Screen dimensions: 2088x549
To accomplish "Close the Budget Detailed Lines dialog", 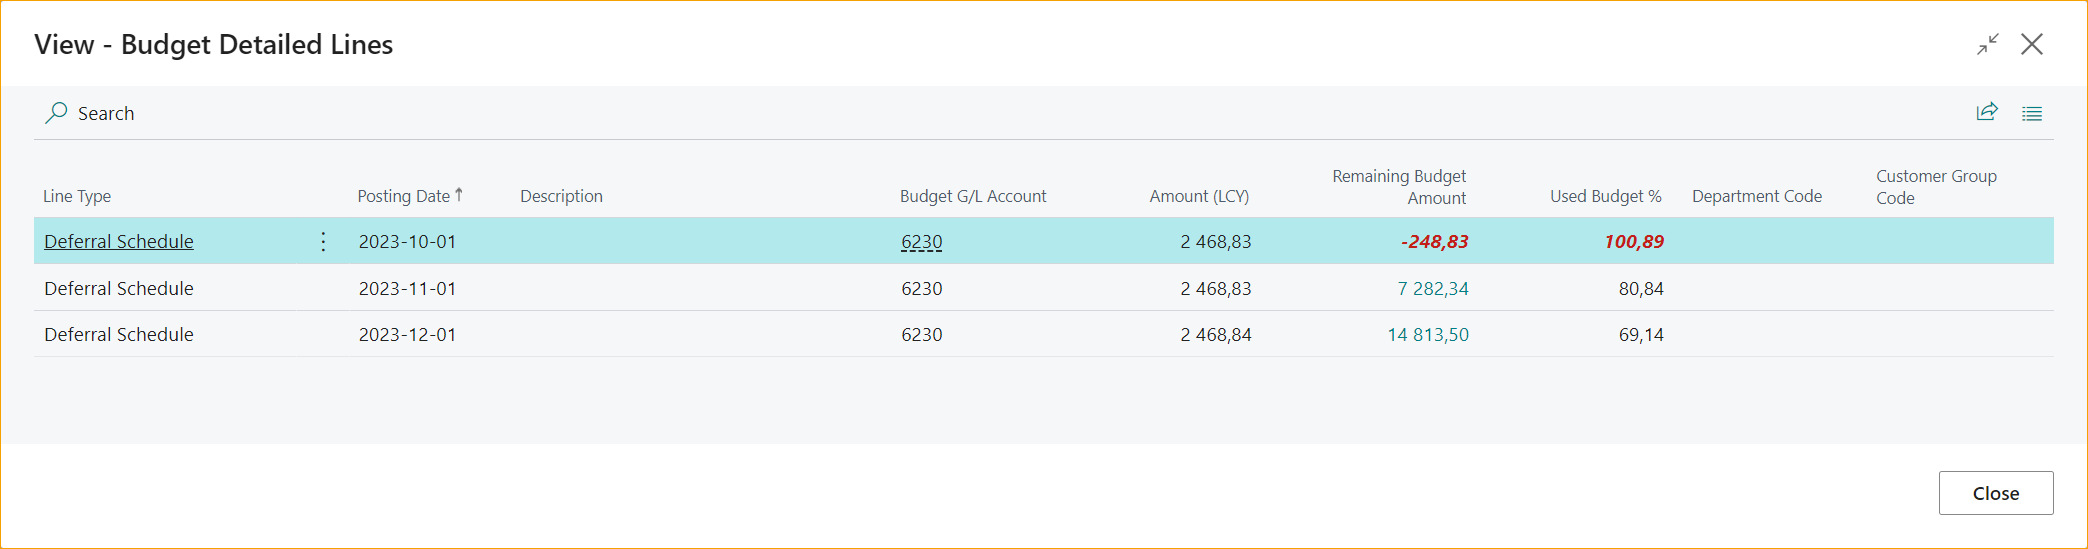I will [2032, 44].
